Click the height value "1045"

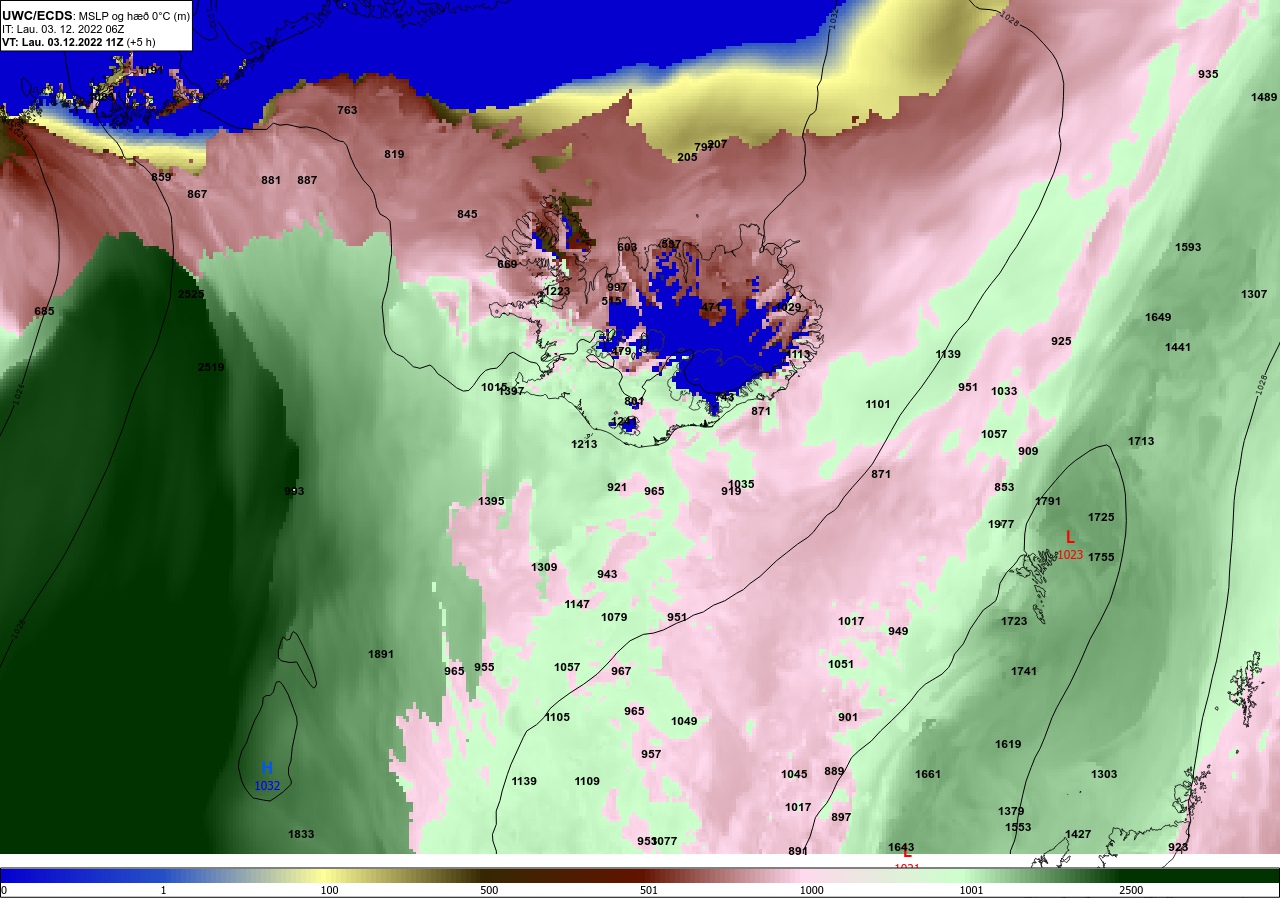(794, 774)
